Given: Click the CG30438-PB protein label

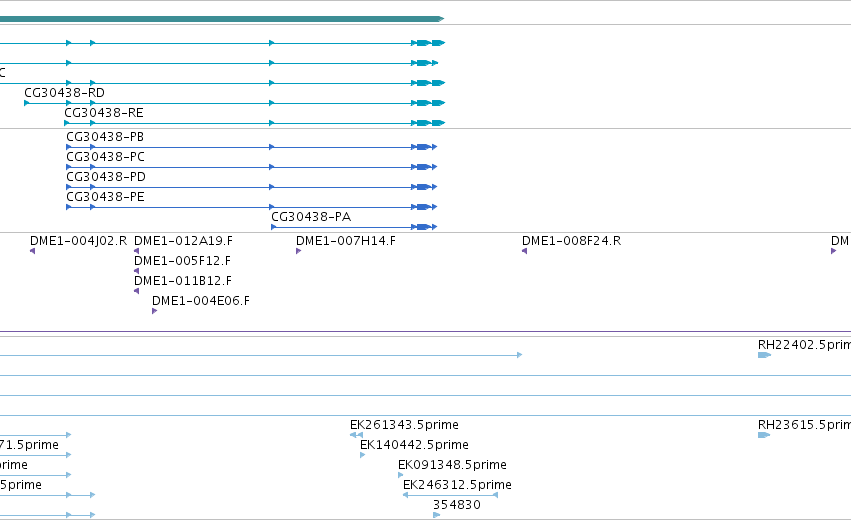Looking at the screenshot, I should tap(105, 136).
